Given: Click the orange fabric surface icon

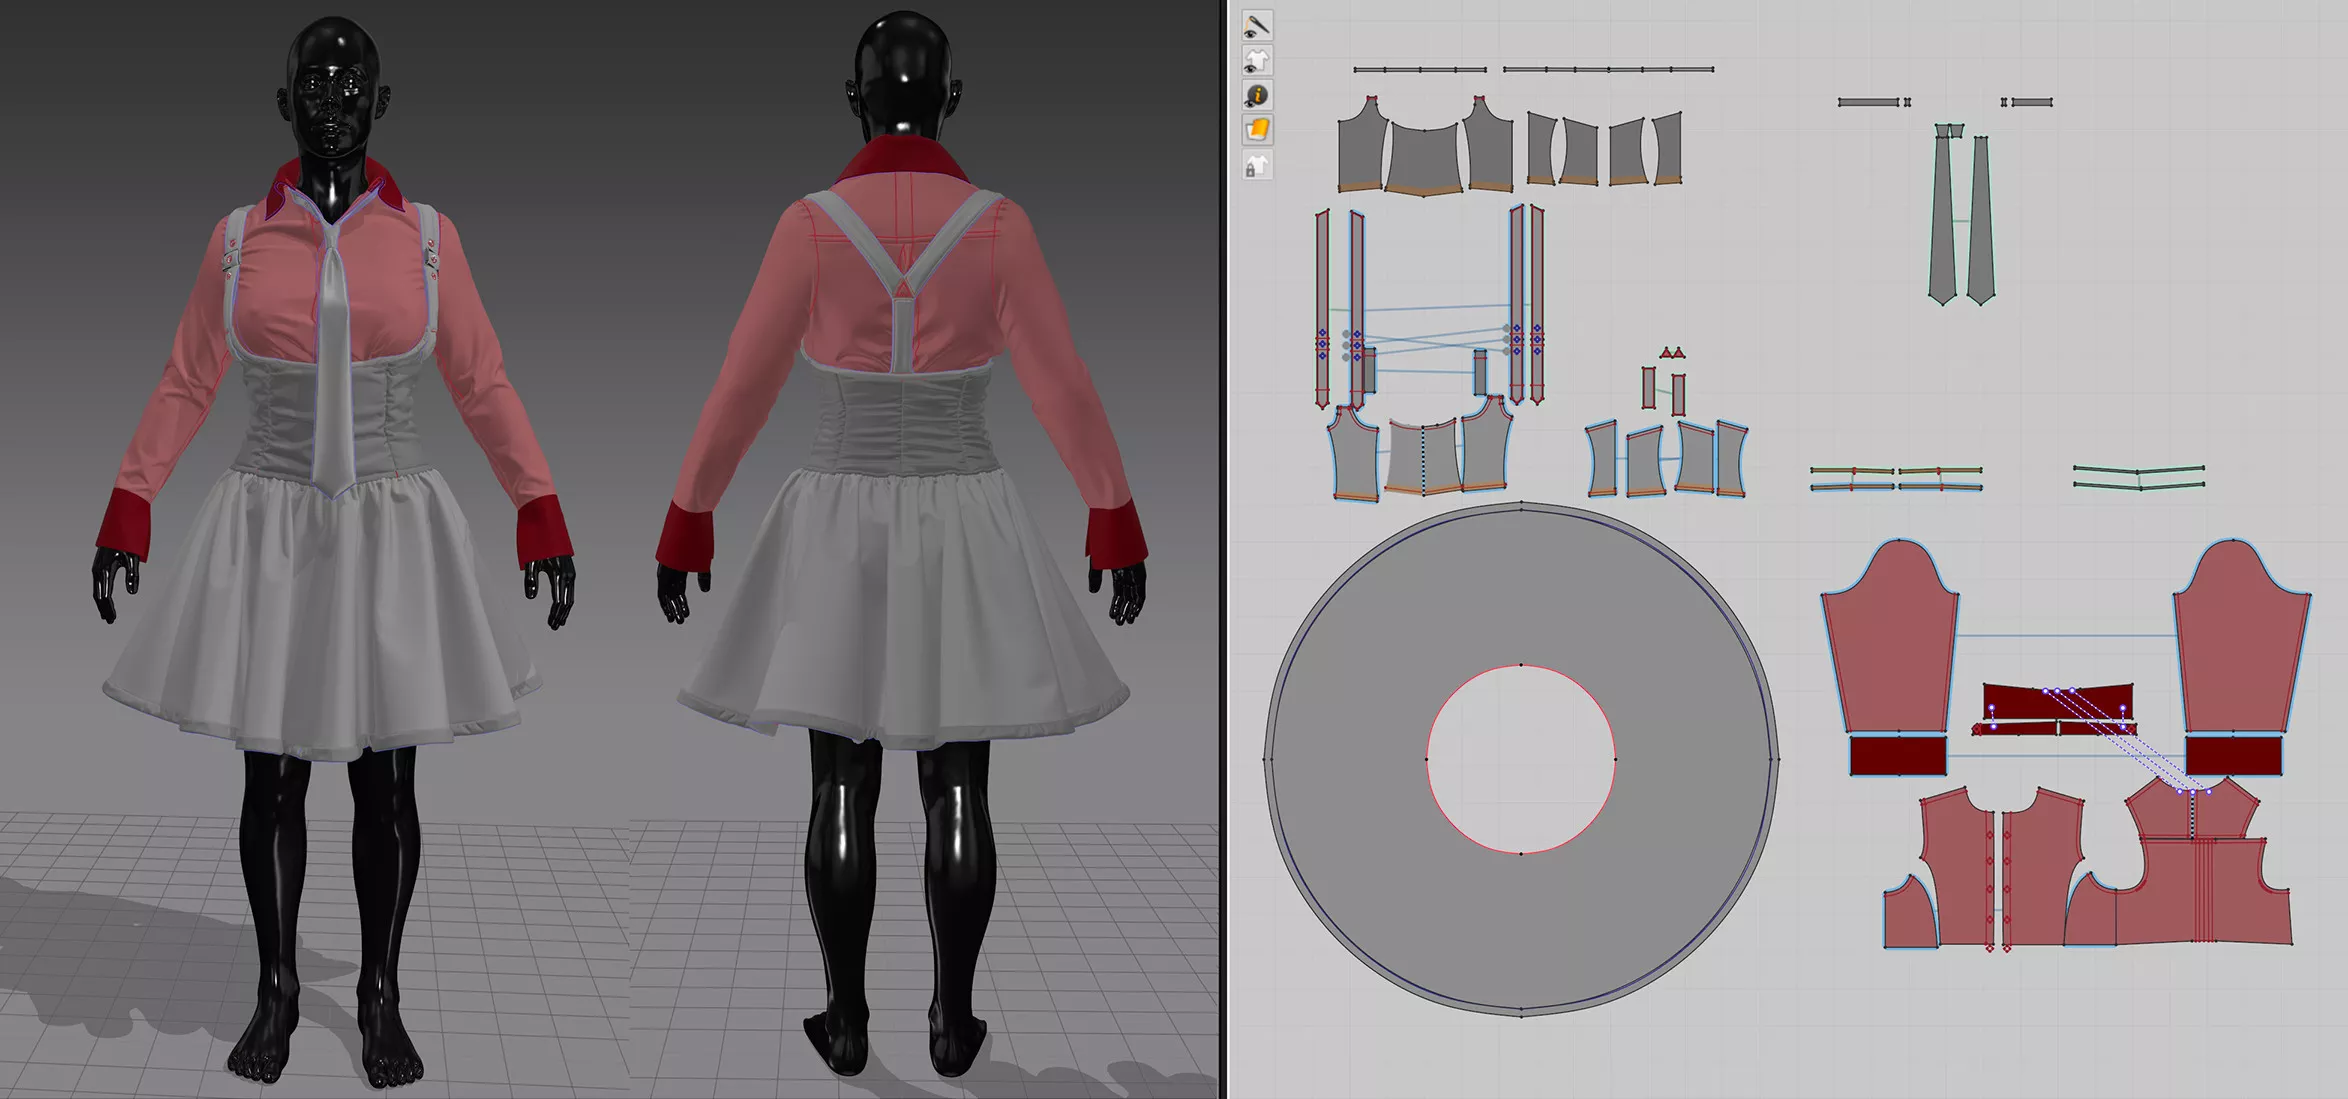Looking at the screenshot, I should coord(1257,130).
